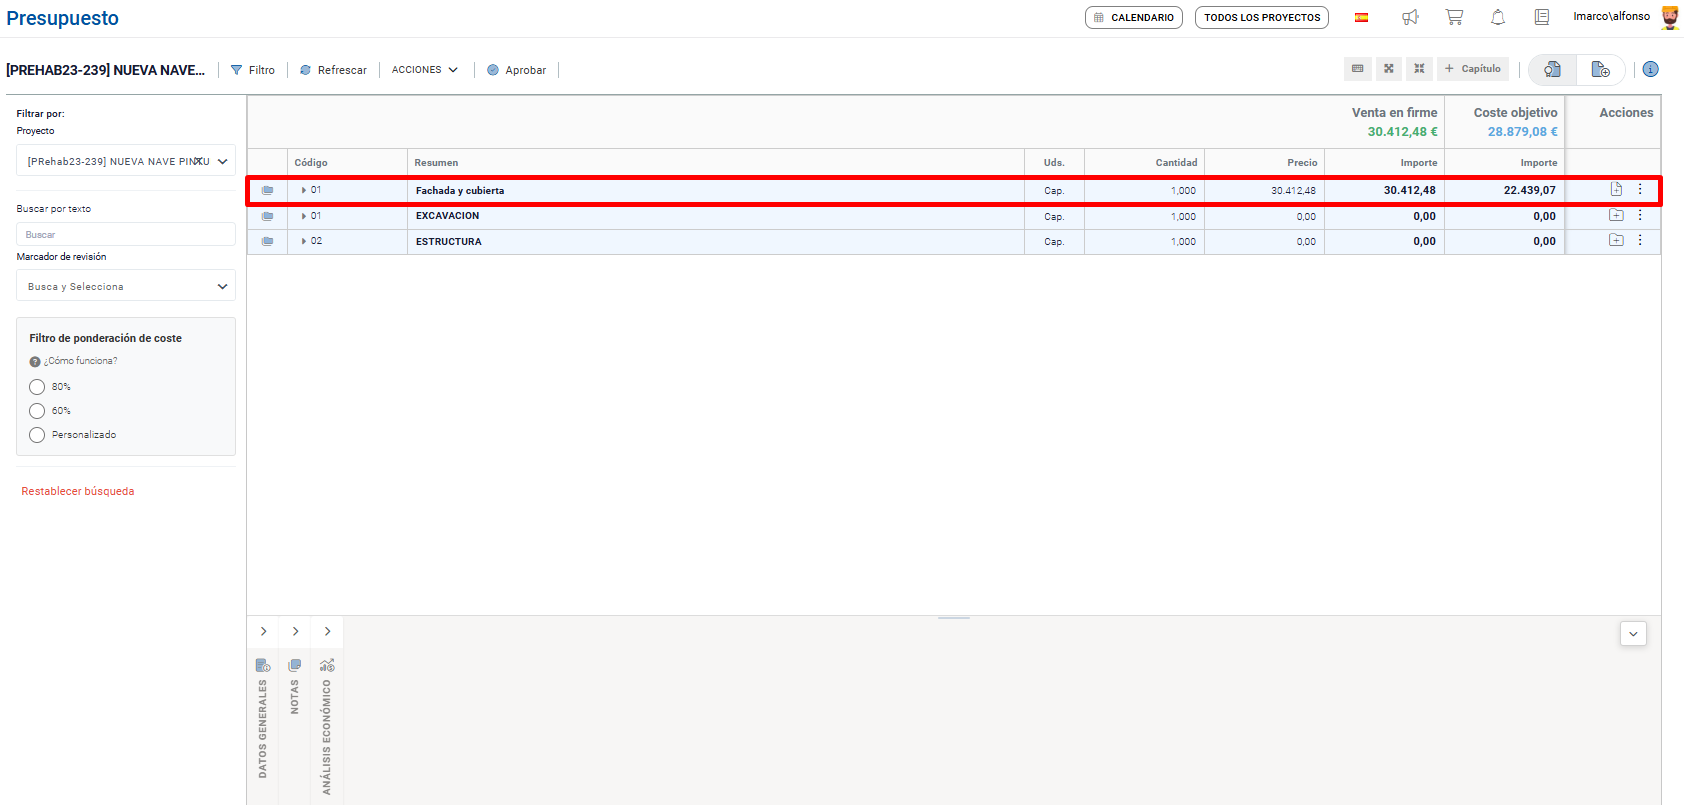
Task: Open options menu for ESTRUCTURA row
Action: (1640, 241)
